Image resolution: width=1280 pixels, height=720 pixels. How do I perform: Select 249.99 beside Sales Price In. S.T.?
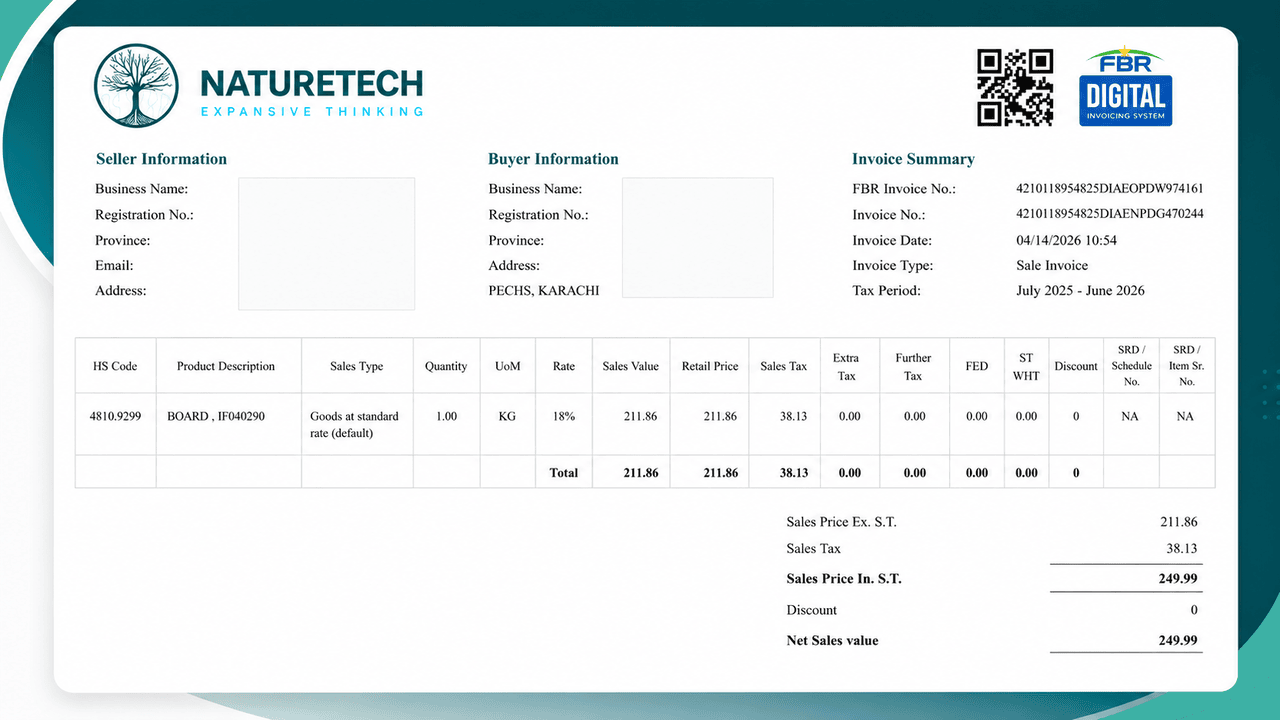1178,579
